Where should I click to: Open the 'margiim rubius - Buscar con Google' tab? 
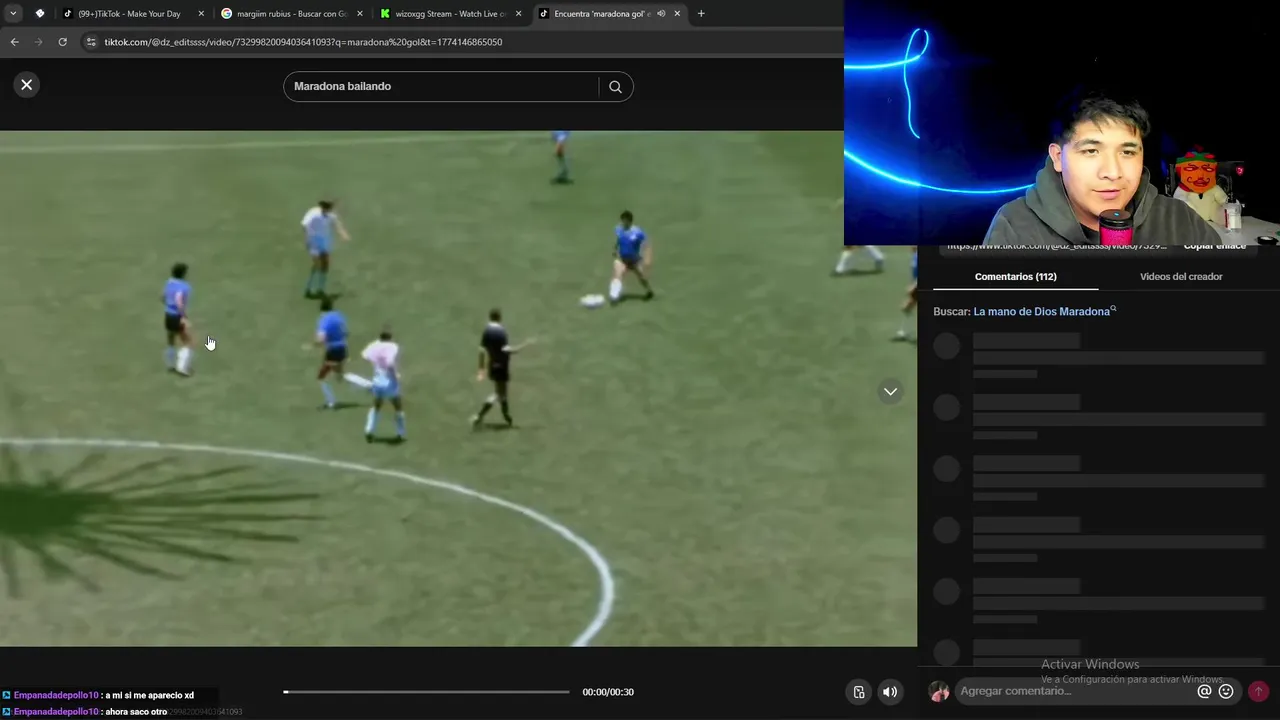click(291, 14)
